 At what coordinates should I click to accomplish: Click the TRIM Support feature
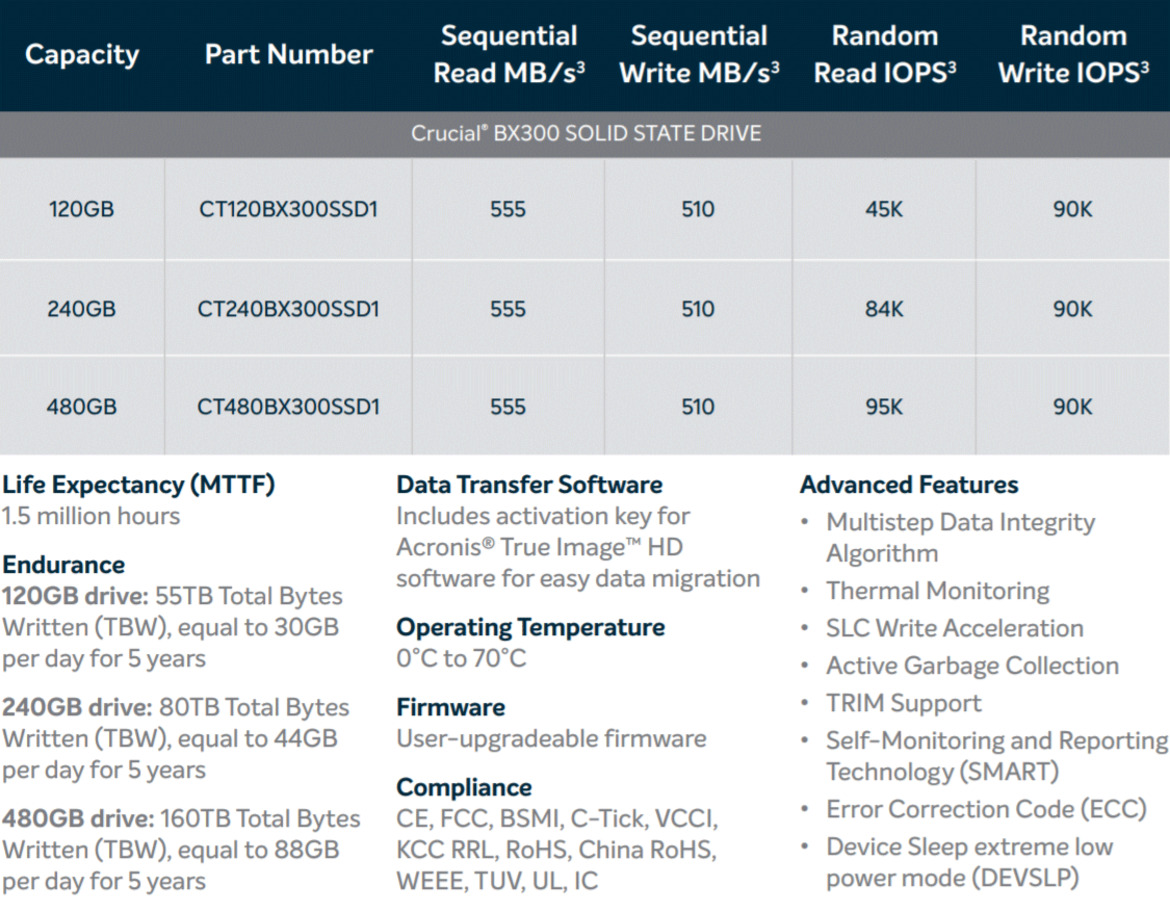[x=904, y=703]
